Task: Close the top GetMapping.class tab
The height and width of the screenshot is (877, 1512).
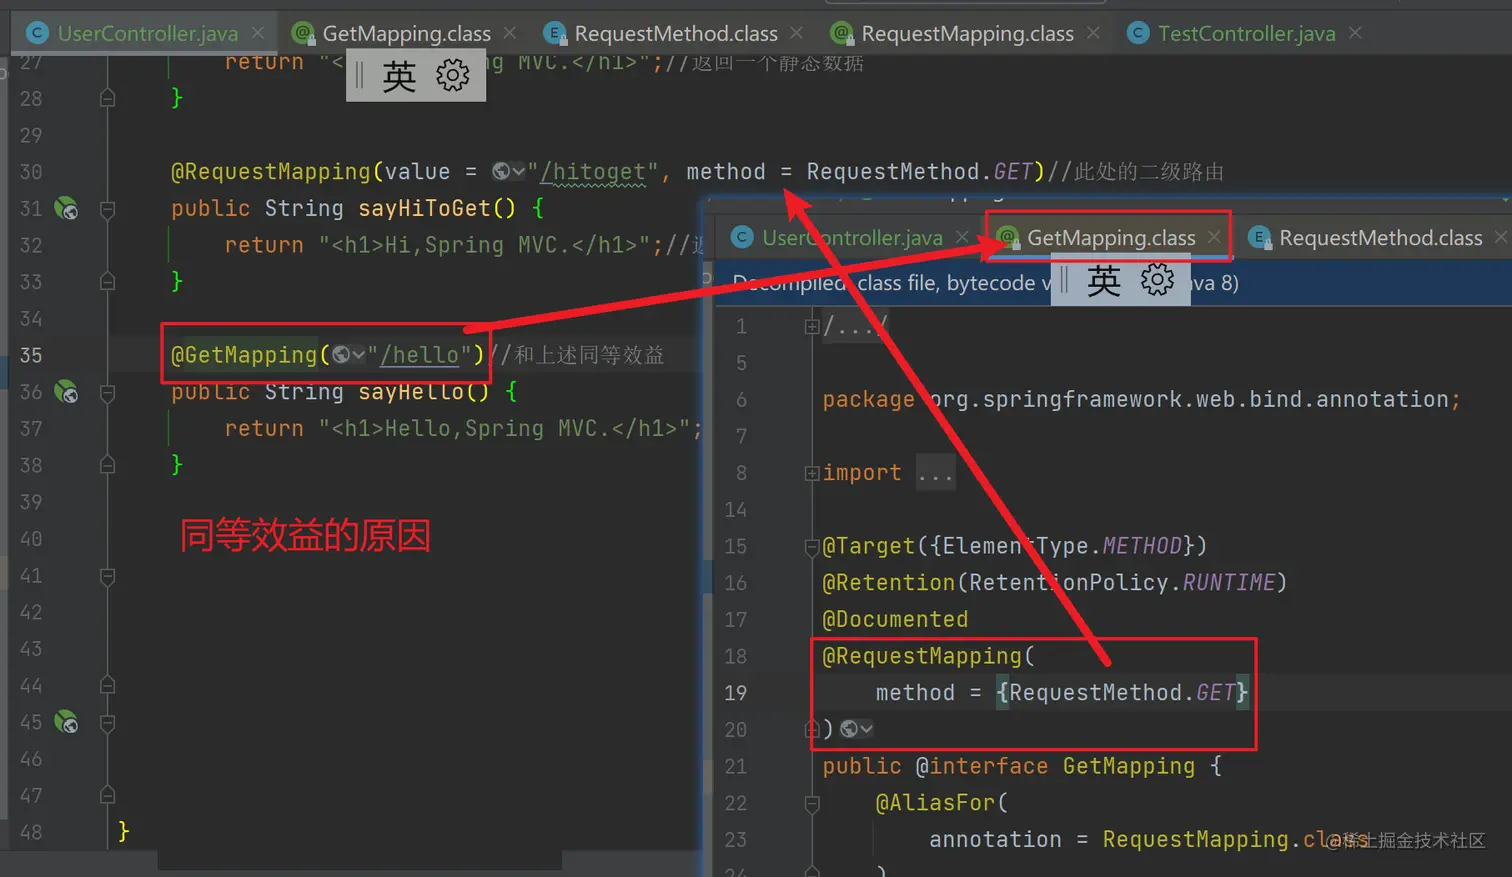Action: tap(510, 33)
